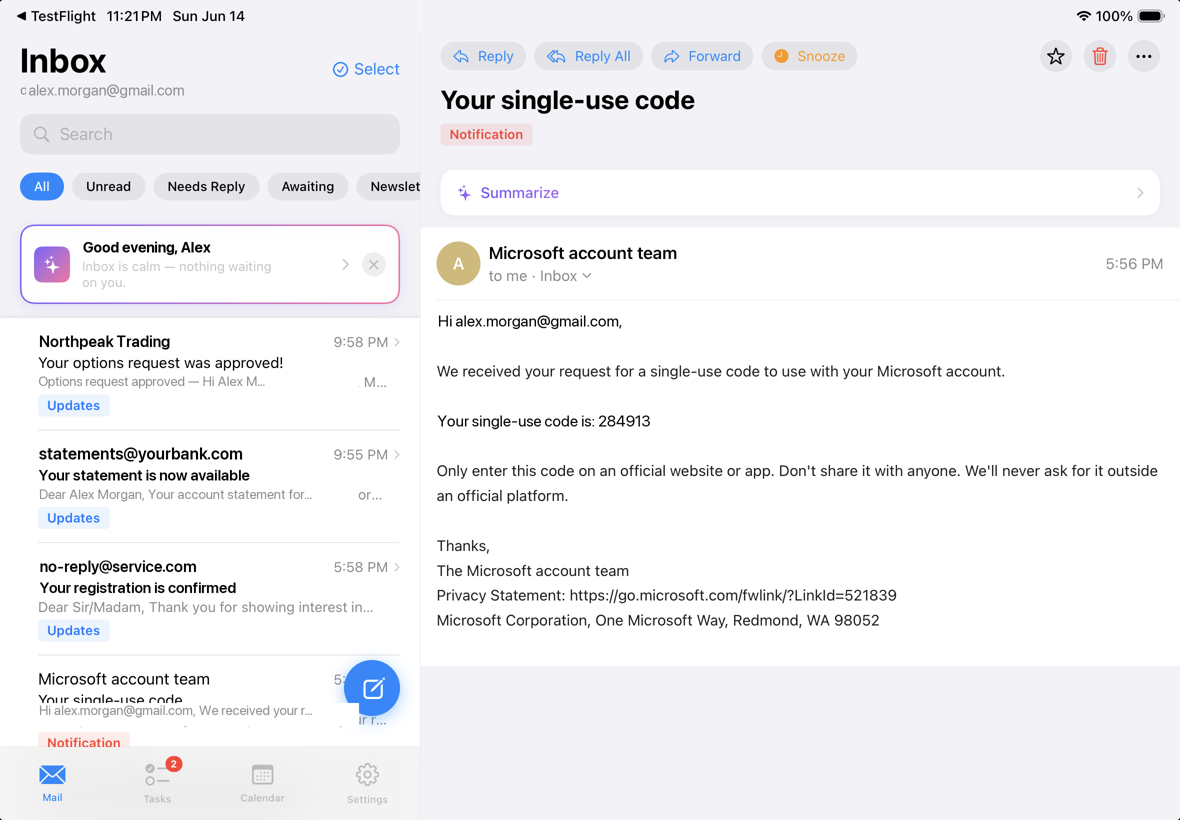This screenshot has height=820, width=1180.
Task: Click the single-use code 284913 text
Action: pyautogui.click(x=624, y=421)
